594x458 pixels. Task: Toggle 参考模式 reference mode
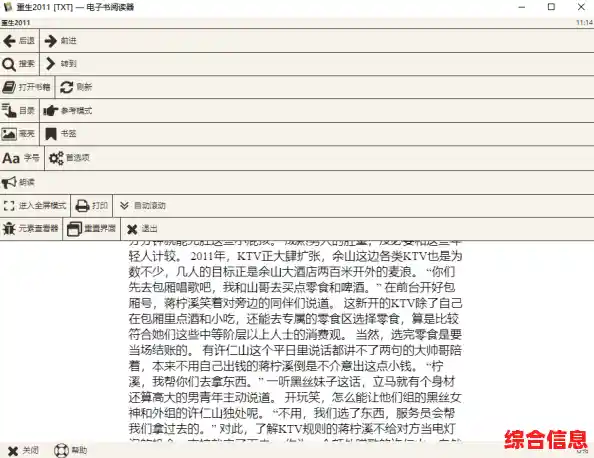click(68, 111)
